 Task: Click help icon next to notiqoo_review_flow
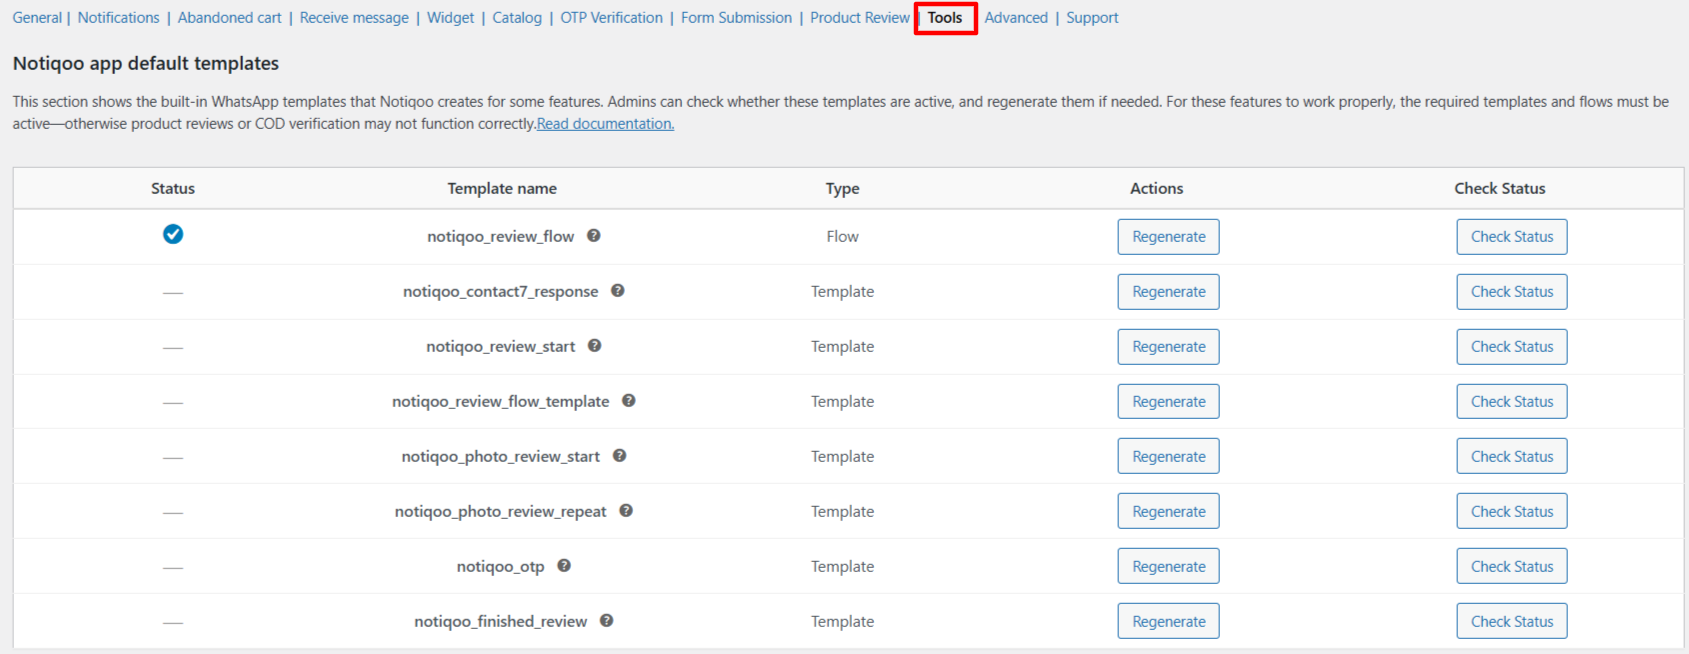point(594,236)
